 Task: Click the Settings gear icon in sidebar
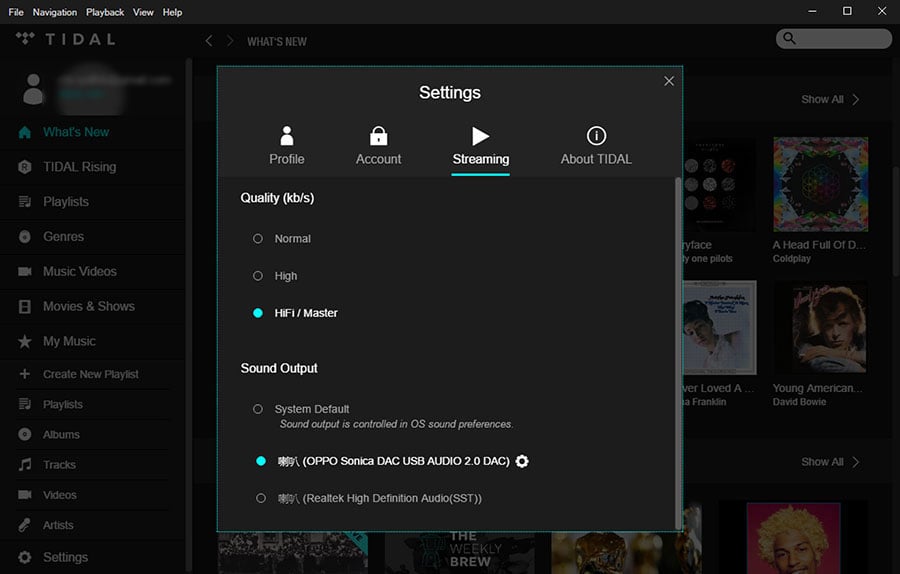[25, 557]
